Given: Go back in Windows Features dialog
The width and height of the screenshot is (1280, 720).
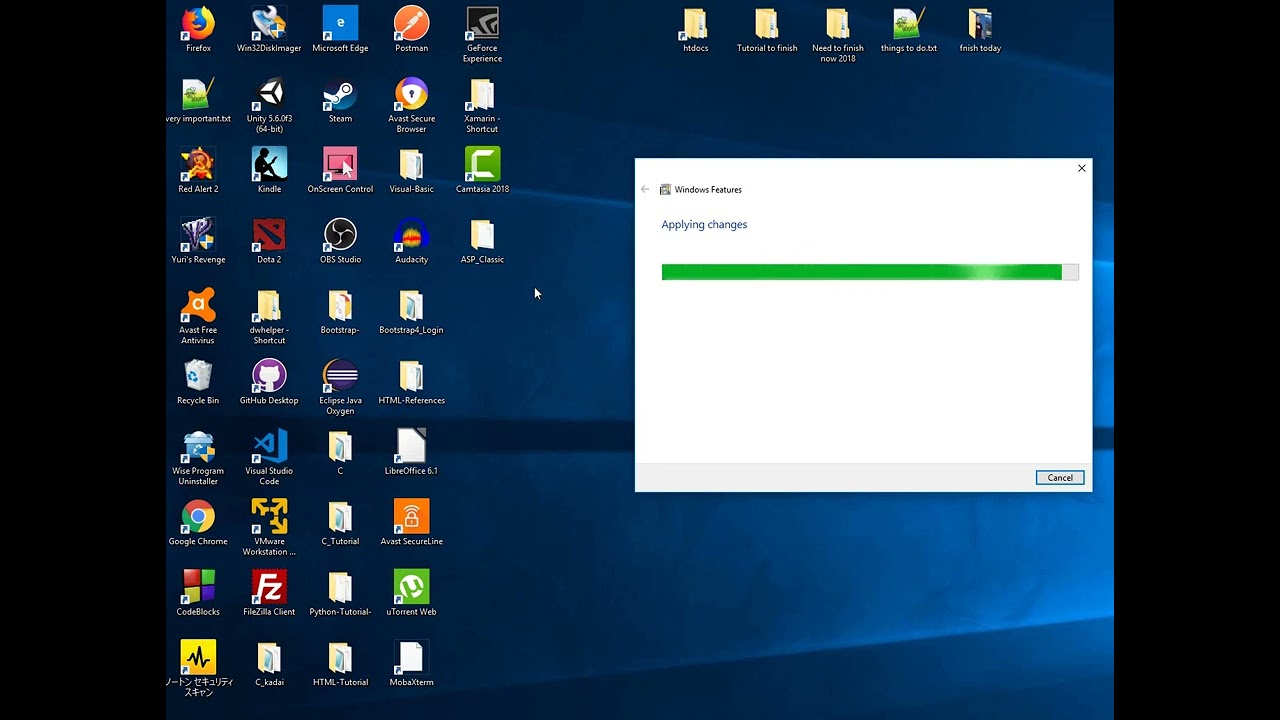Looking at the screenshot, I should [x=645, y=189].
